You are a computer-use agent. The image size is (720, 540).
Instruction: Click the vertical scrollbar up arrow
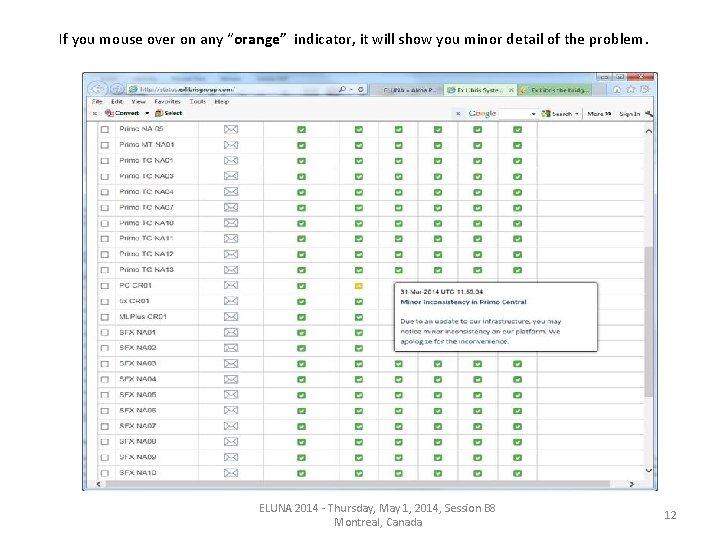click(649, 131)
